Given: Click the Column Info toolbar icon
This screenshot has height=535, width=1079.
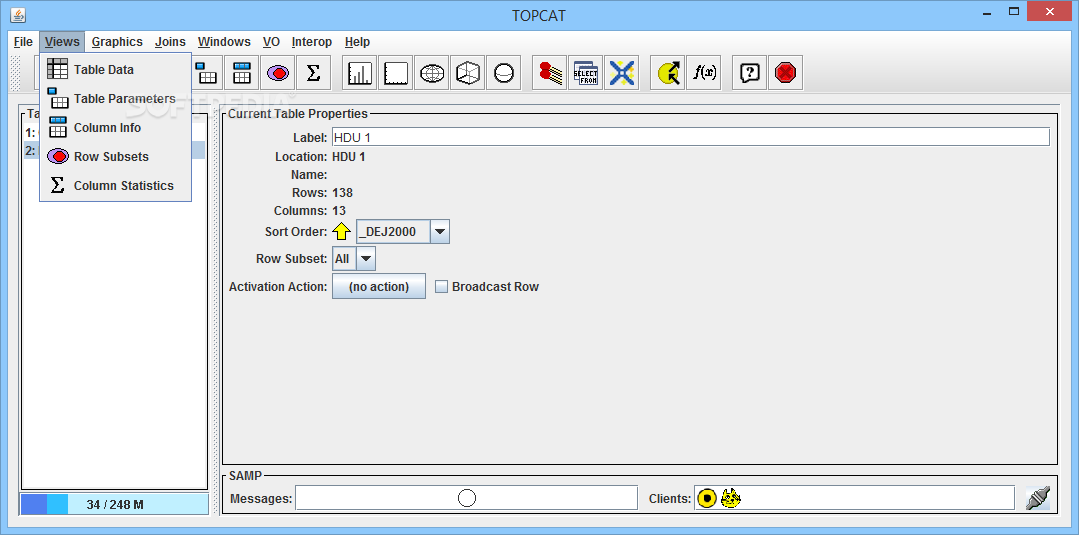Looking at the screenshot, I should [242, 73].
